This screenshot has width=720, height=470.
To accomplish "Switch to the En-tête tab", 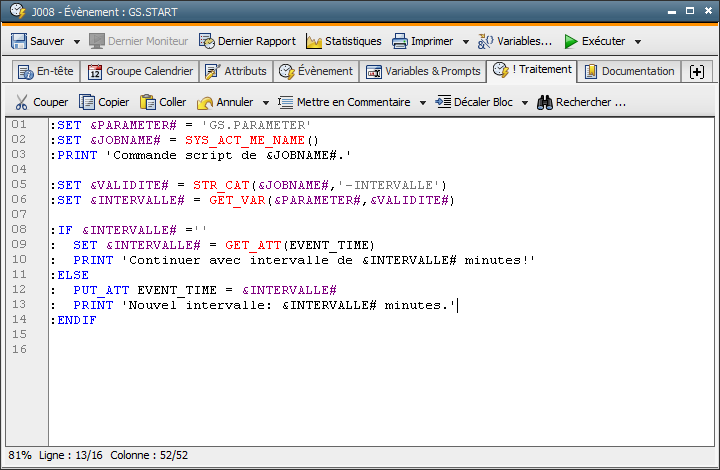I will (46, 71).
